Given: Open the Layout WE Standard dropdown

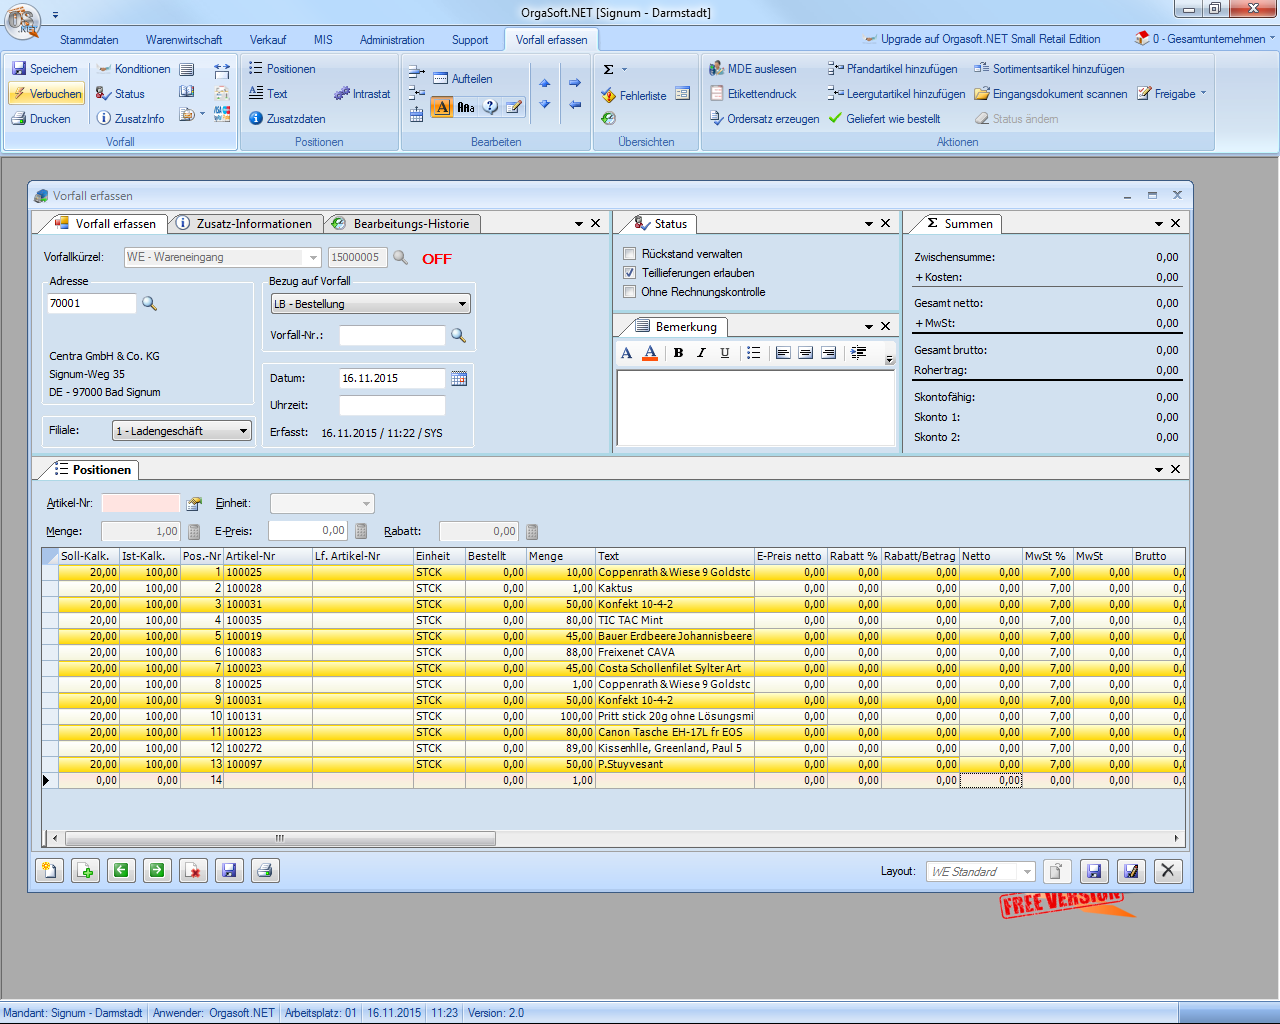Looking at the screenshot, I should pyautogui.click(x=1027, y=872).
